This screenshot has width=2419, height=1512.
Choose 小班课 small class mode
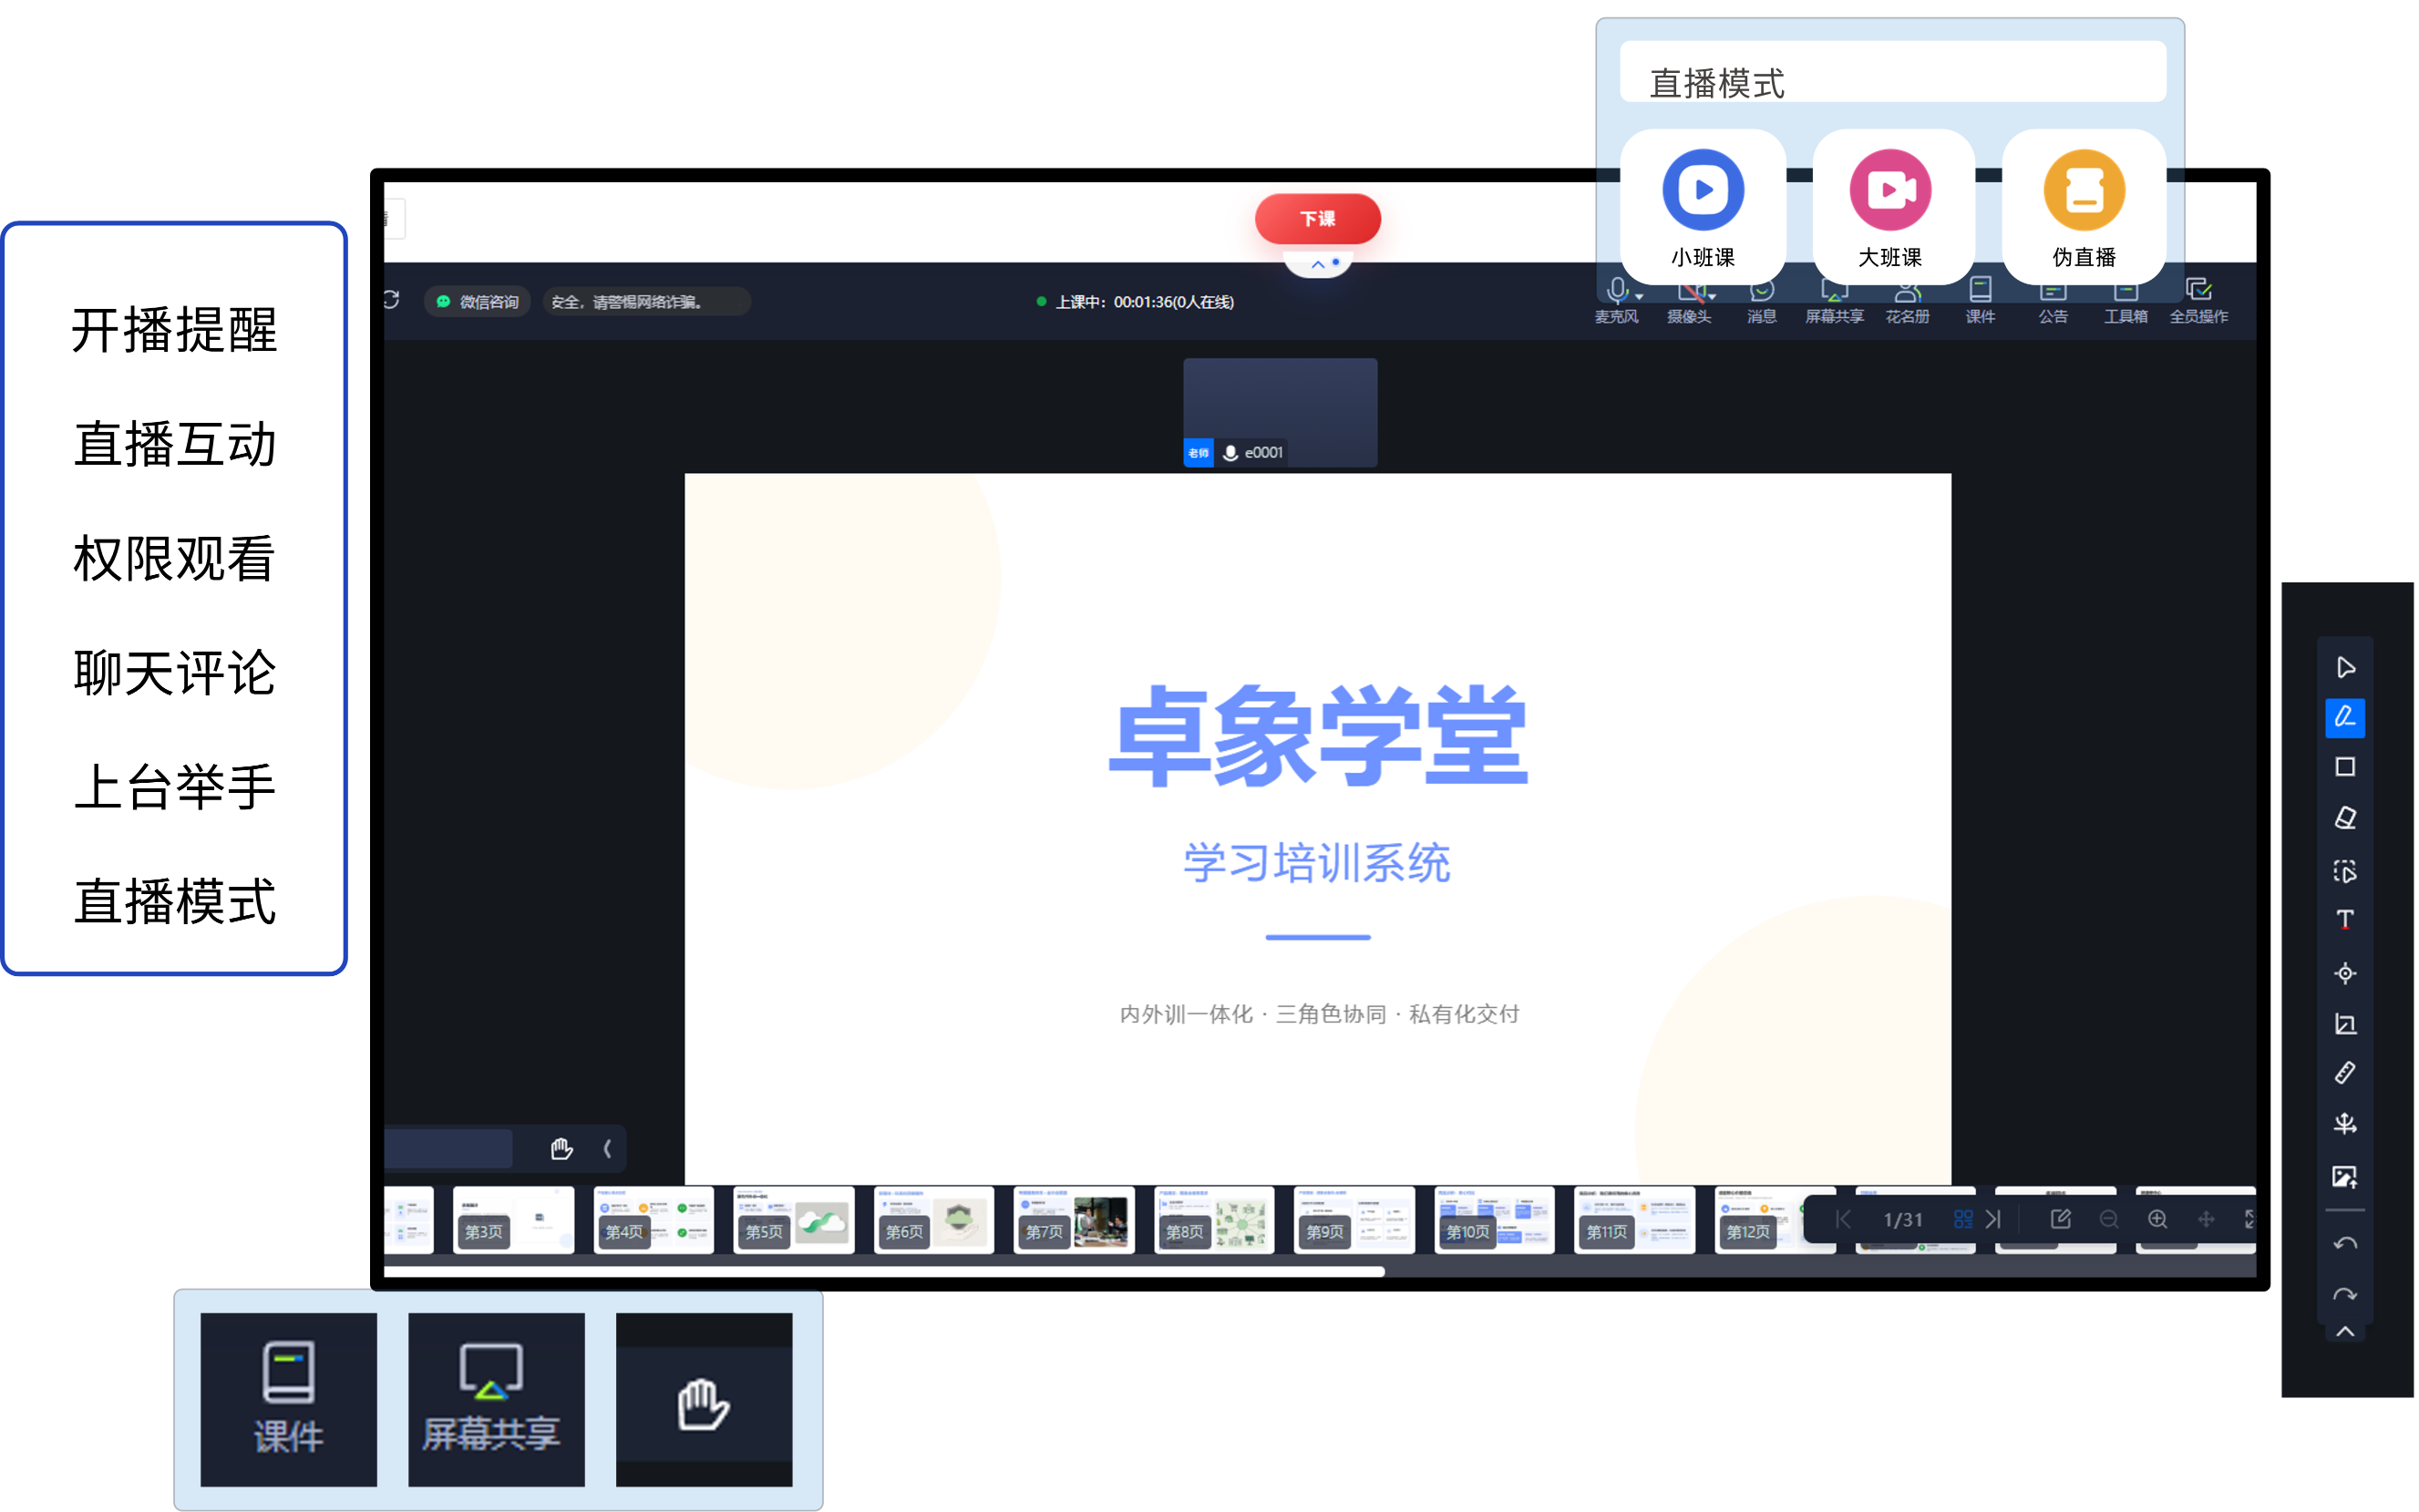[1702, 207]
